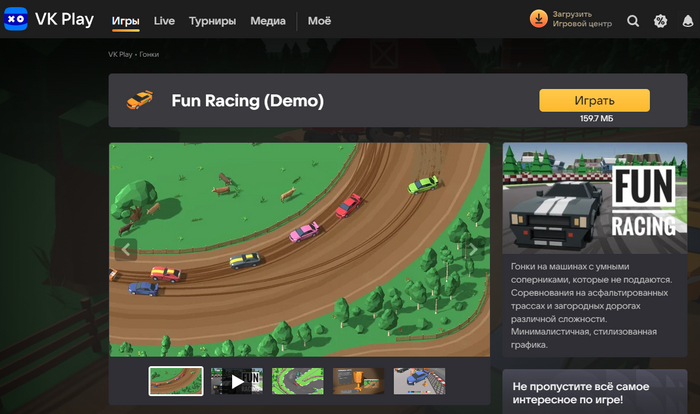Click the Fun Racing orange car icon
Screen dimensions: 700x414
140,100
